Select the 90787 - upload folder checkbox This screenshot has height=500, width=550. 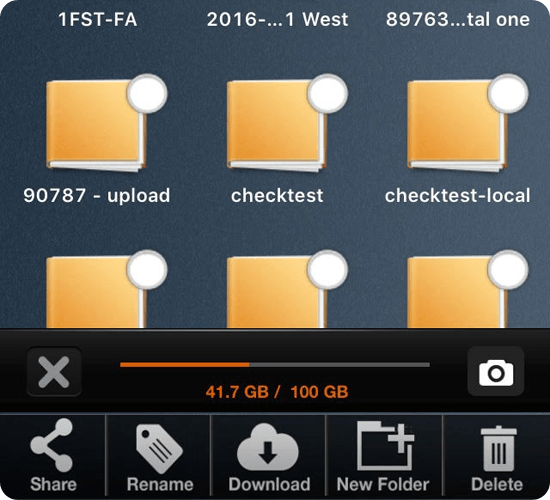(x=147, y=94)
